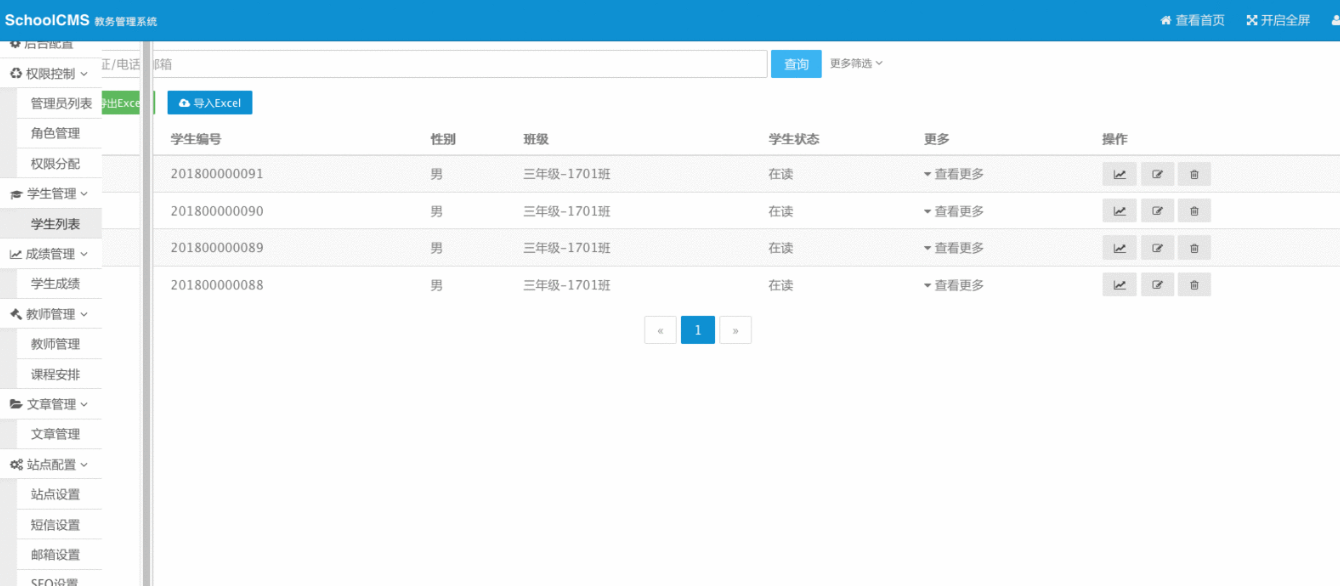Click the 导入Excel import button

click(x=209, y=102)
